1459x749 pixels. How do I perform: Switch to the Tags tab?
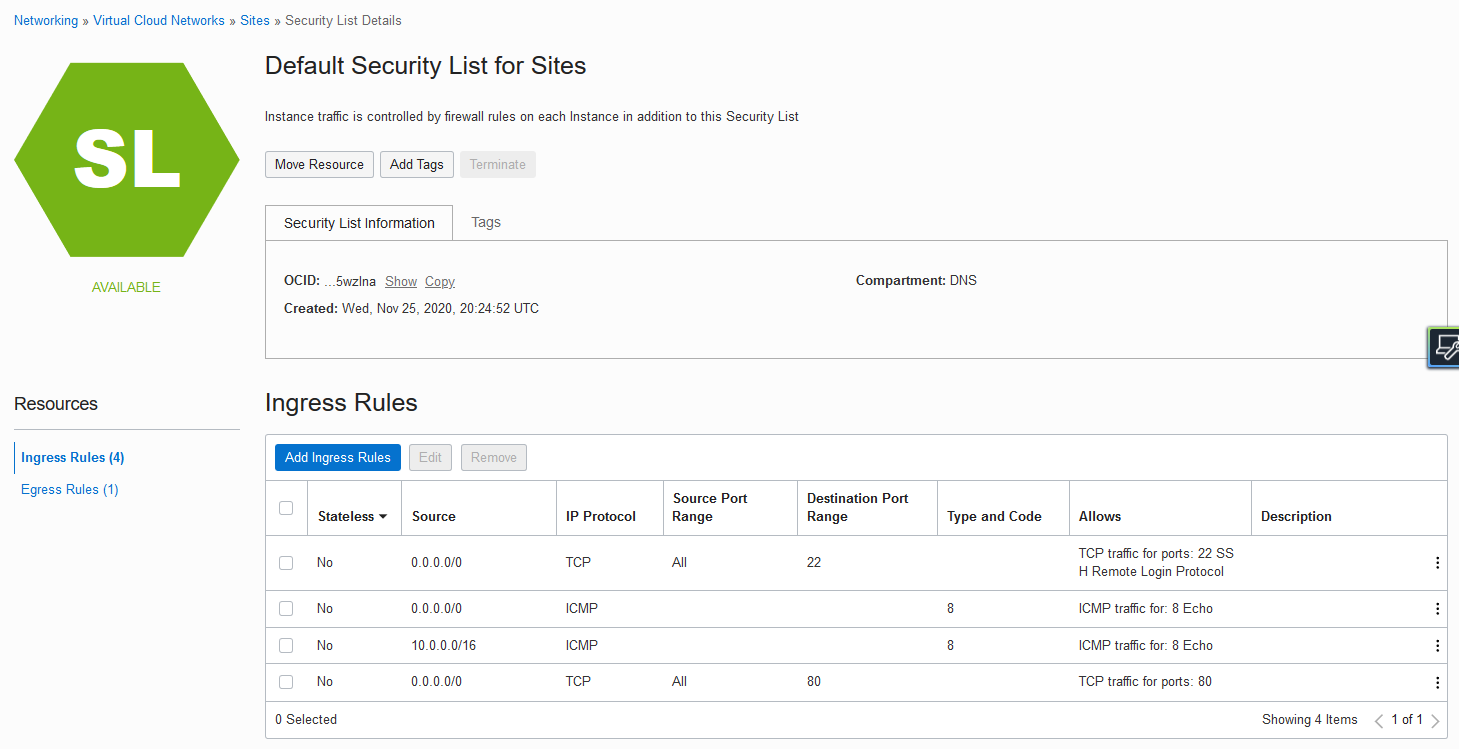tap(486, 222)
